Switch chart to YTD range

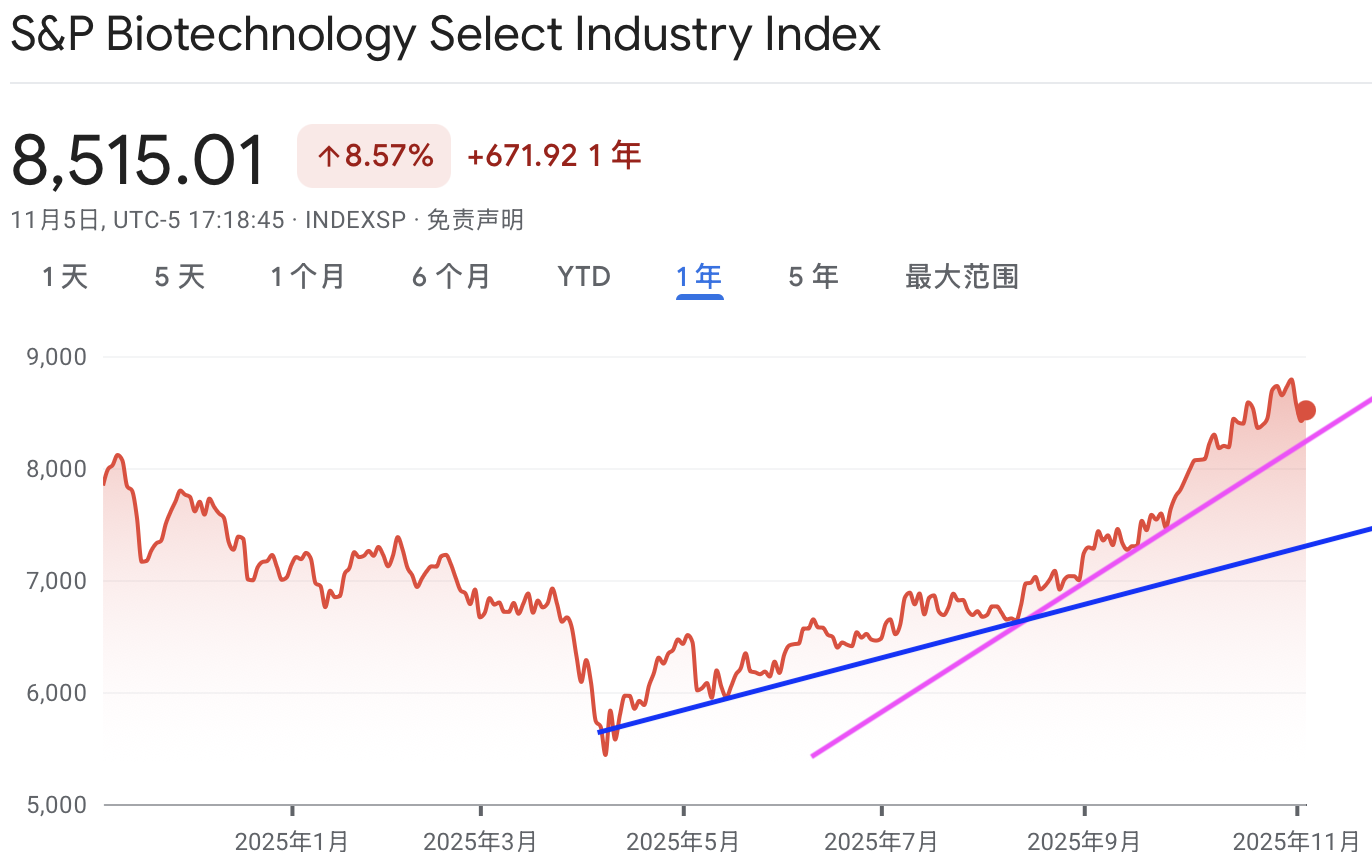[584, 277]
